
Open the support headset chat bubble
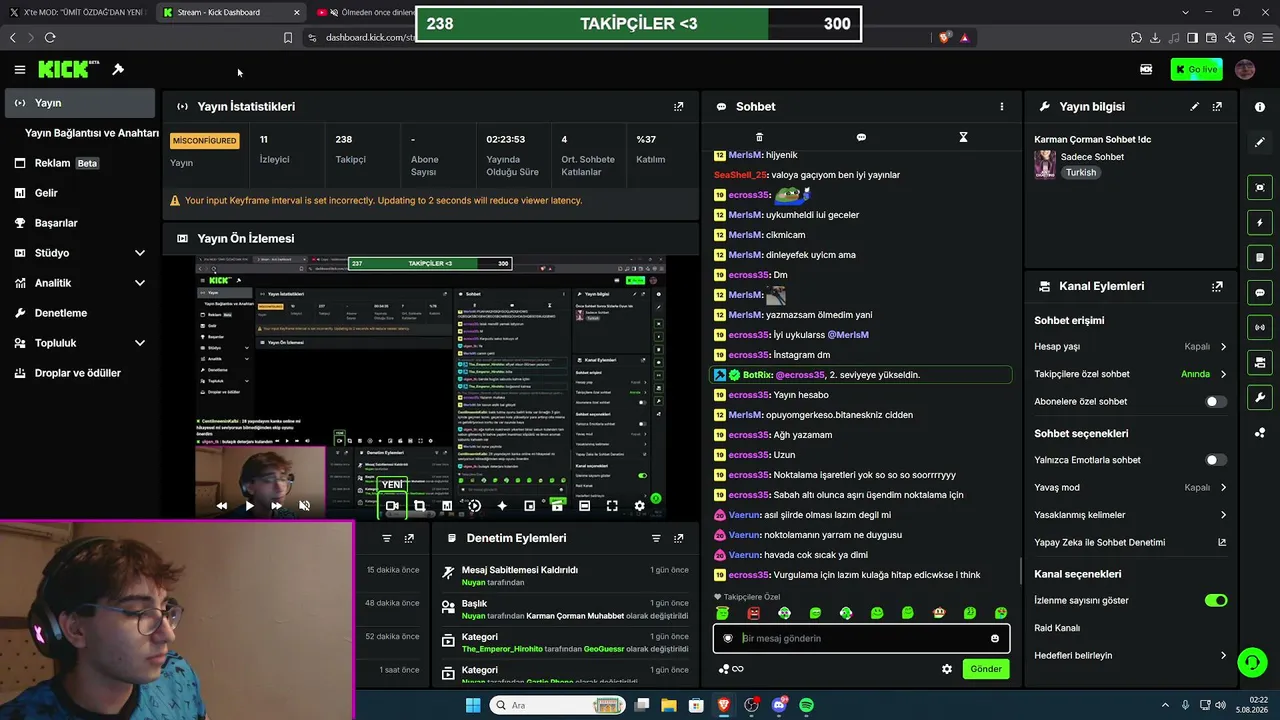click(x=1252, y=662)
